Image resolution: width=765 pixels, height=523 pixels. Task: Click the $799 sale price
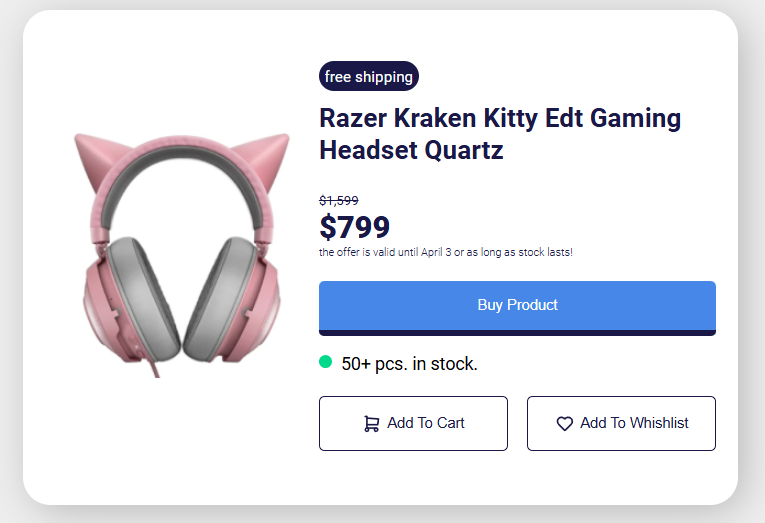pos(355,227)
